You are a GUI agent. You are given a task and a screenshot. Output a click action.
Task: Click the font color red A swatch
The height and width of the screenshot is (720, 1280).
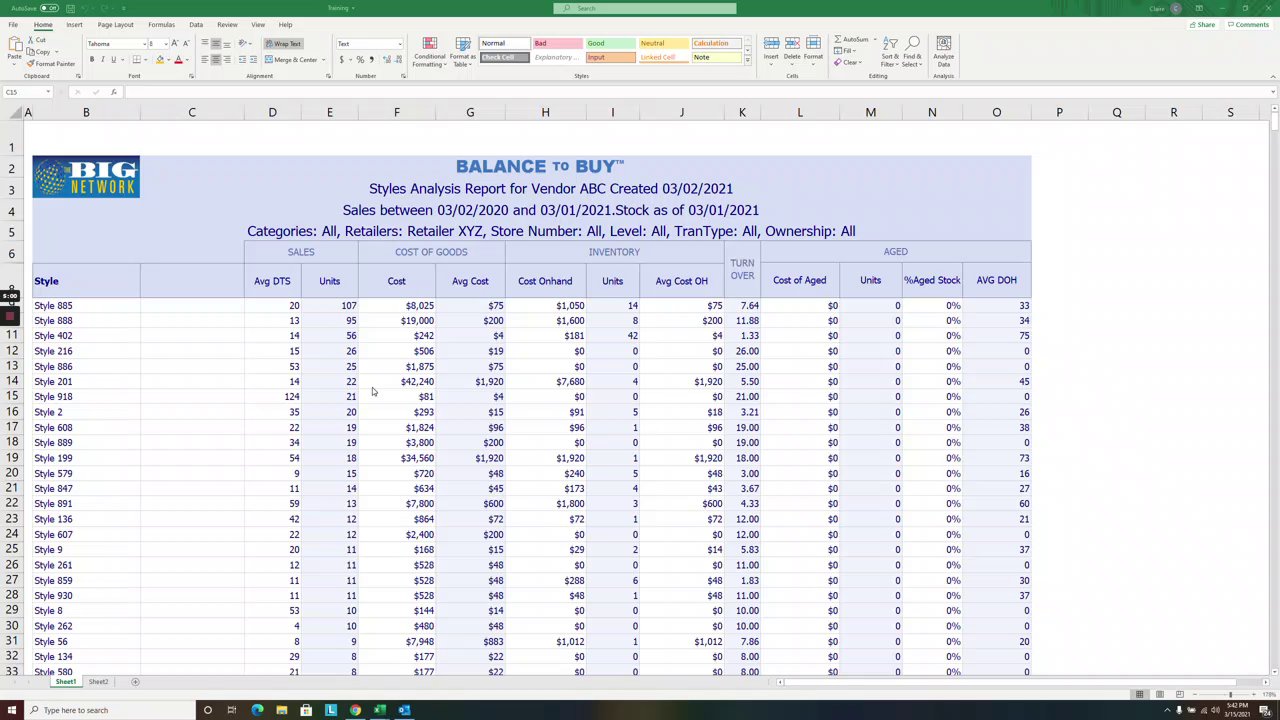pyautogui.click(x=178, y=60)
